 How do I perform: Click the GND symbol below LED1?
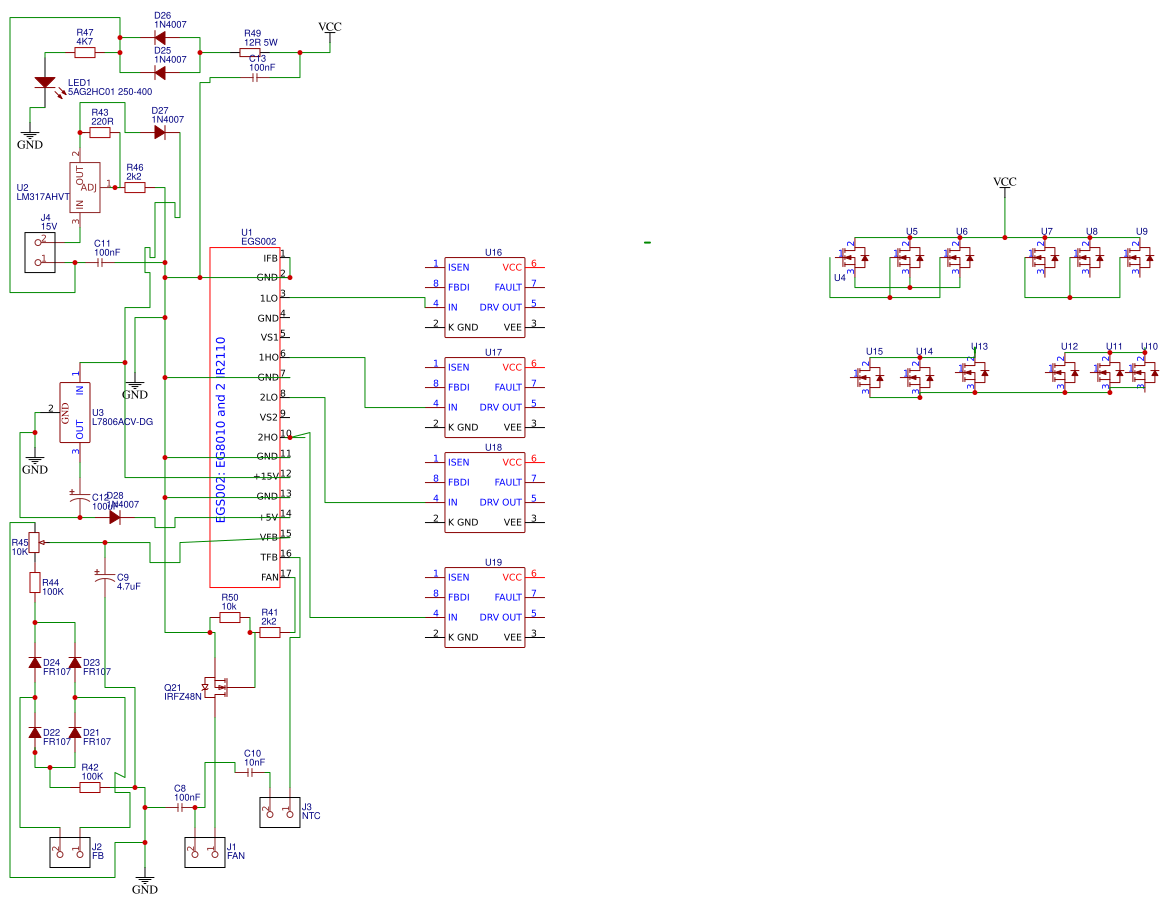[x=30, y=138]
